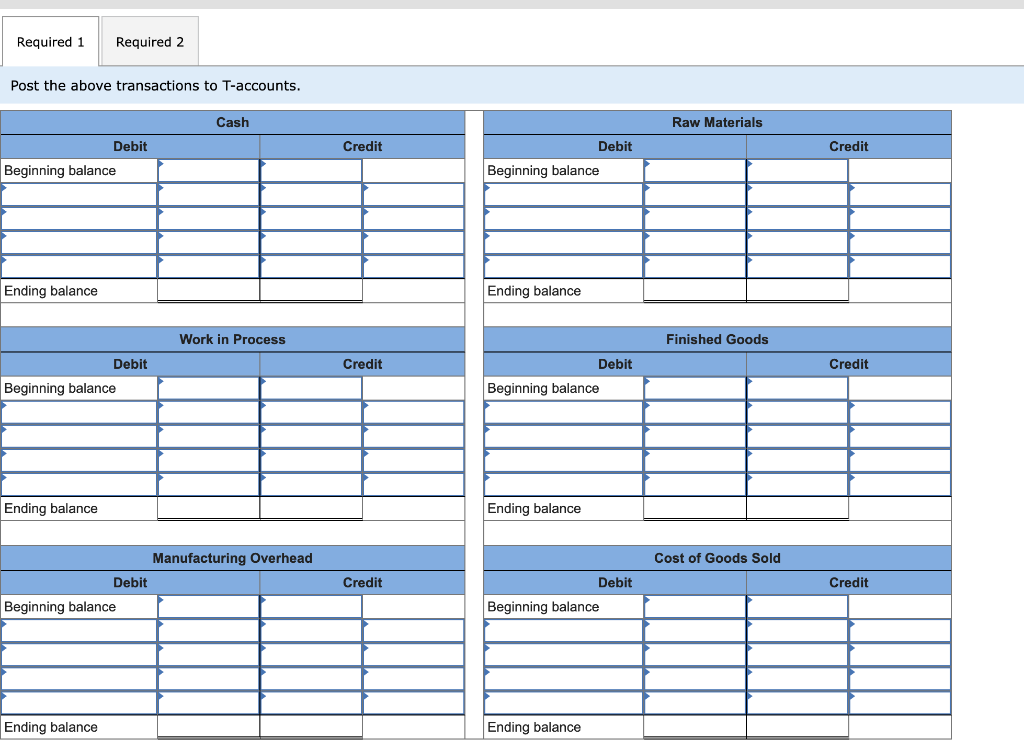The image size is (1024, 750).
Task: Switch to the Required 1 tab
Action: coord(50,42)
